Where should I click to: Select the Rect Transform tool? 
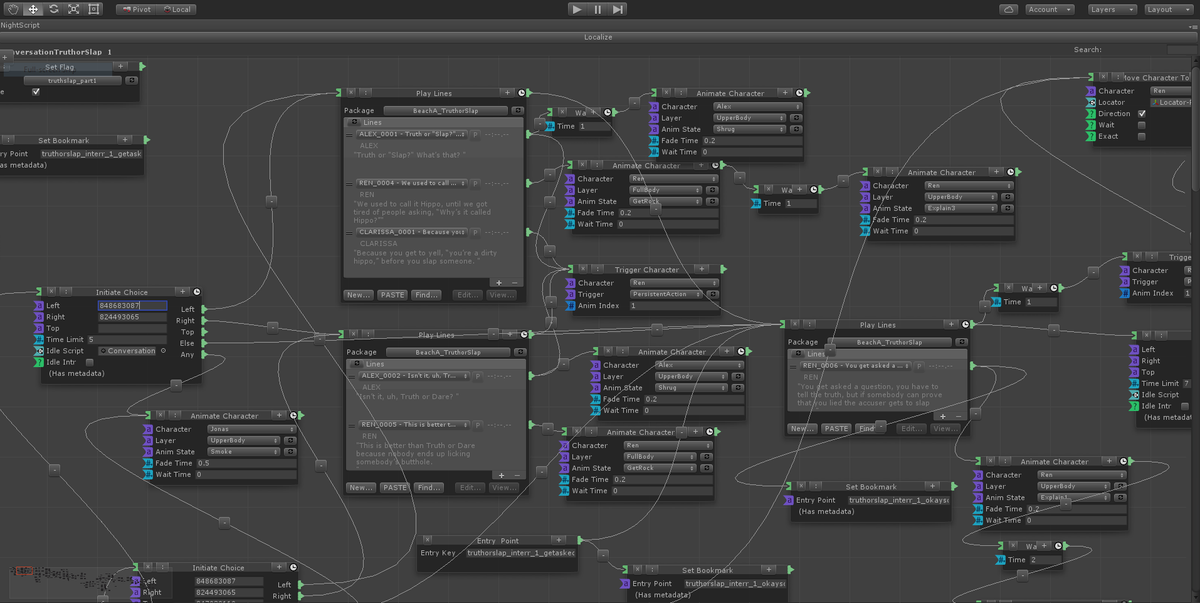[x=94, y=9]
